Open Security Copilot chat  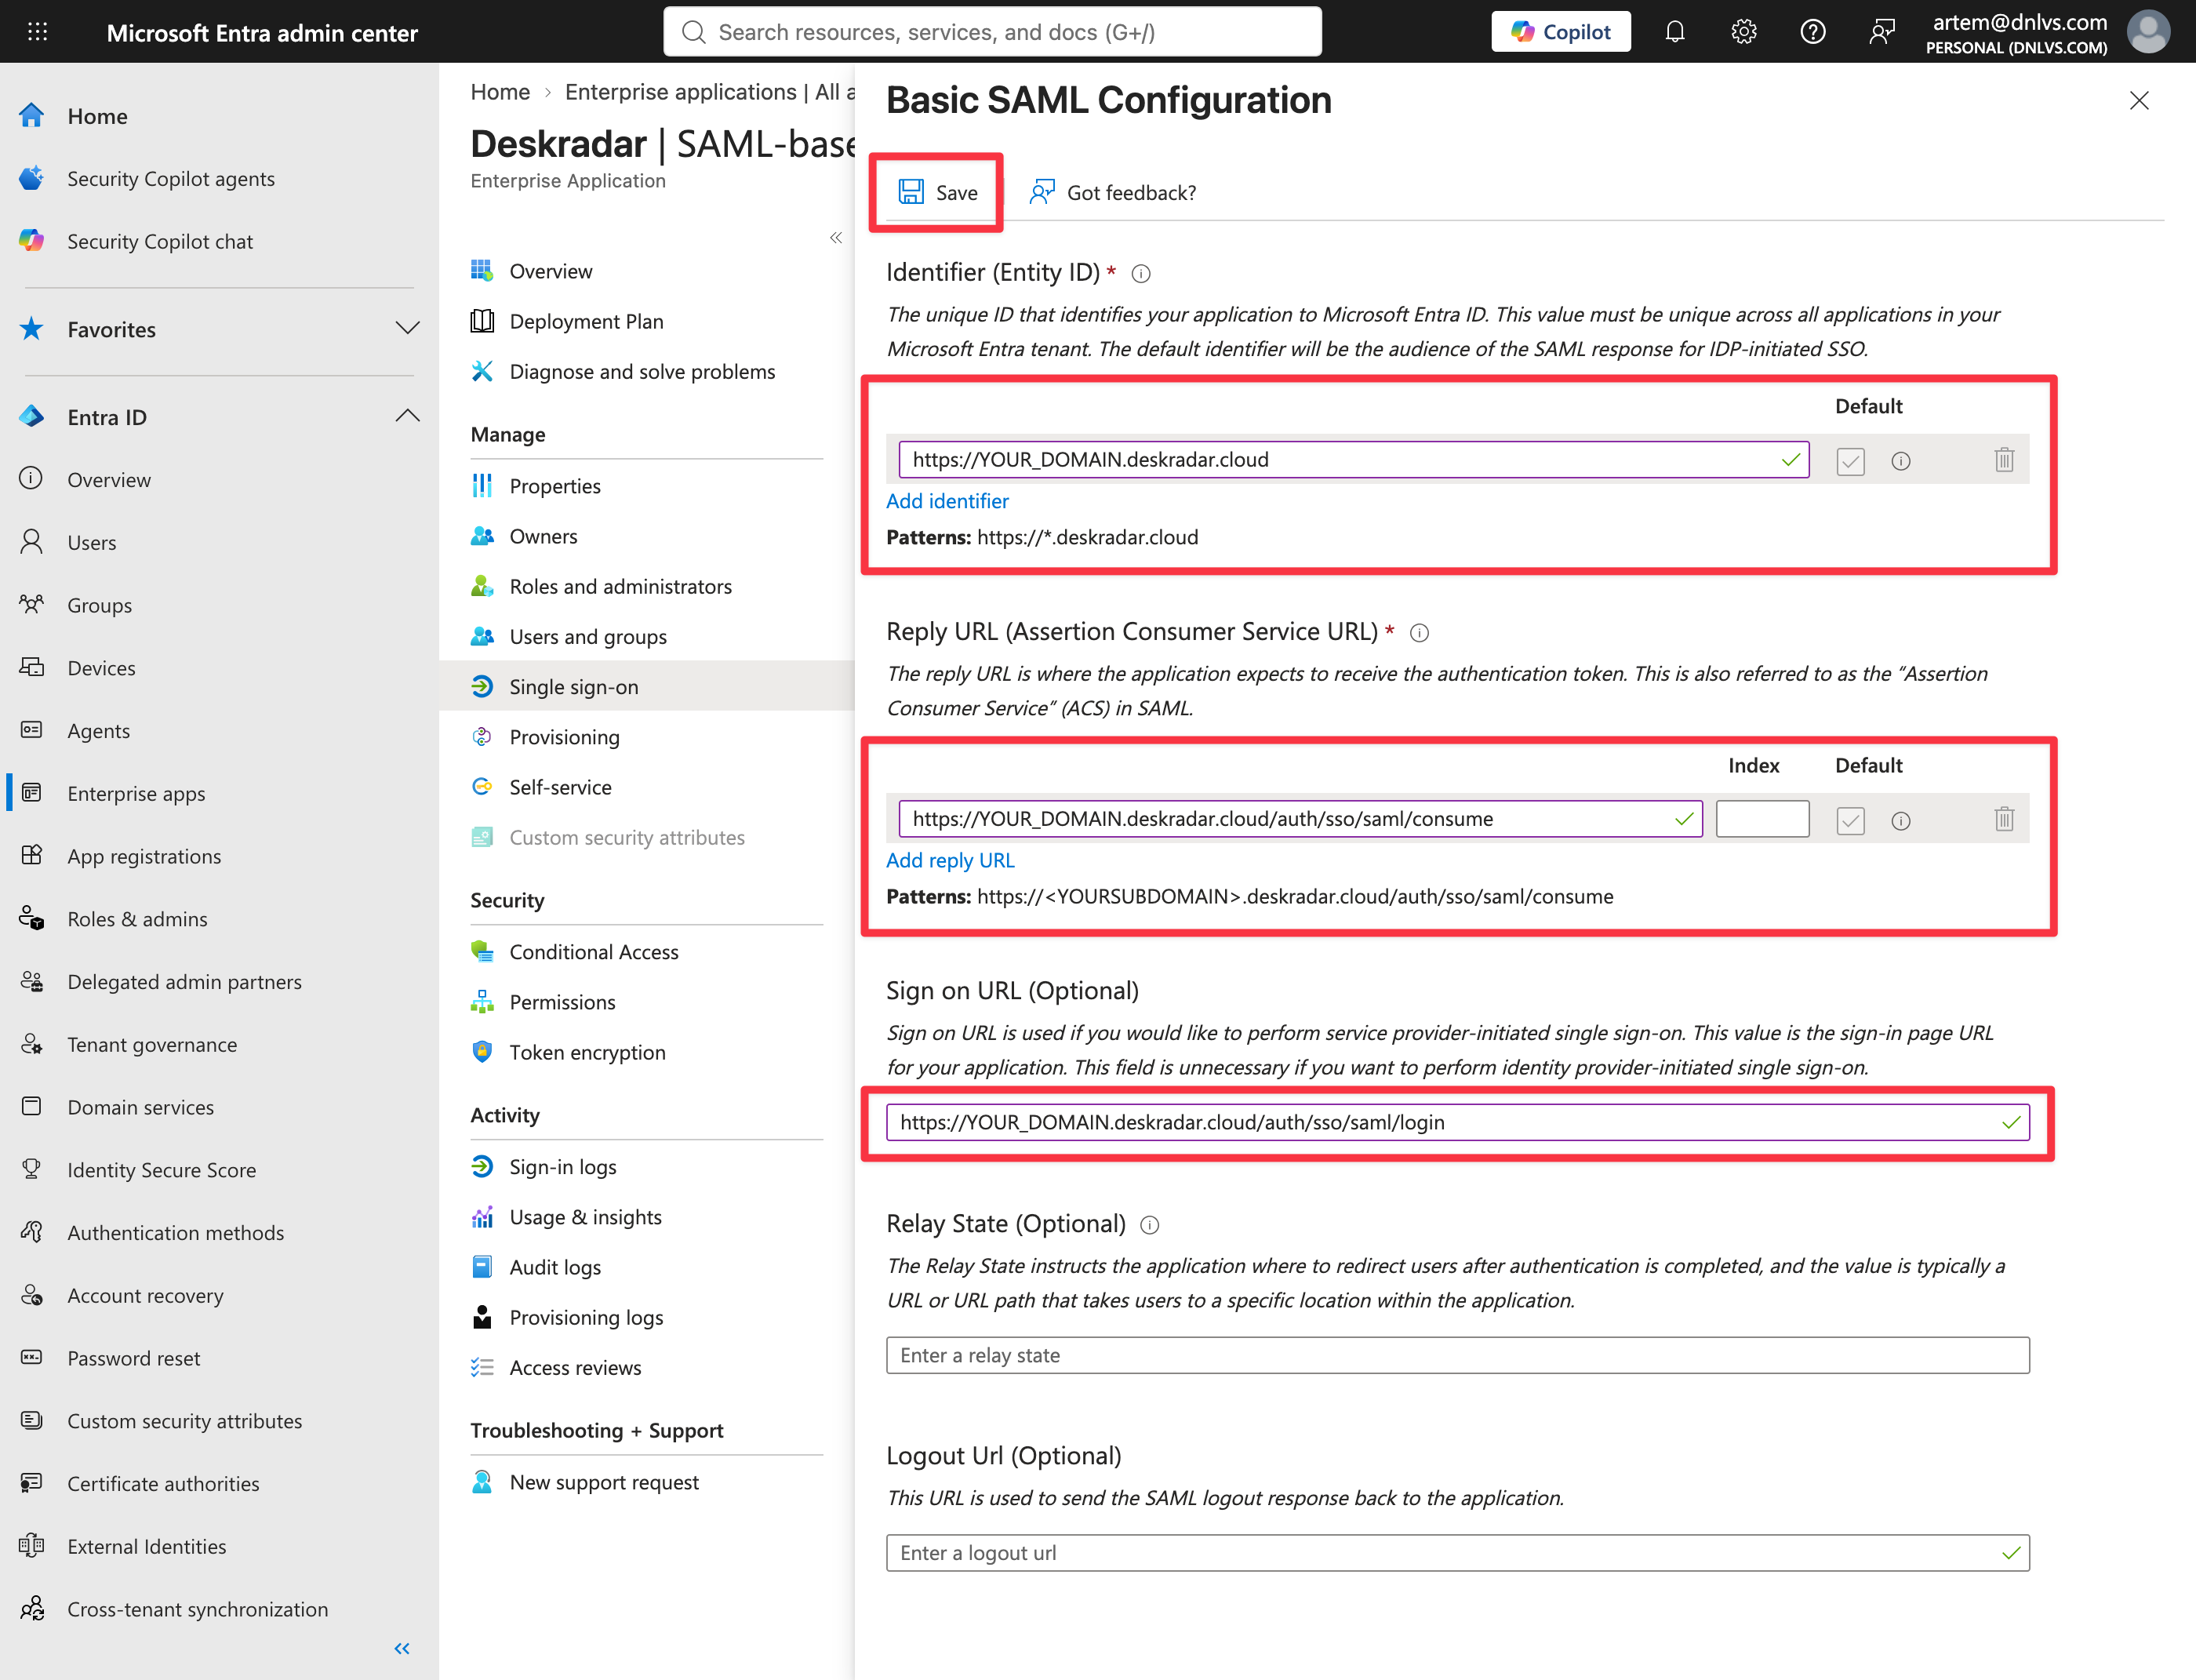pos(160,242)
